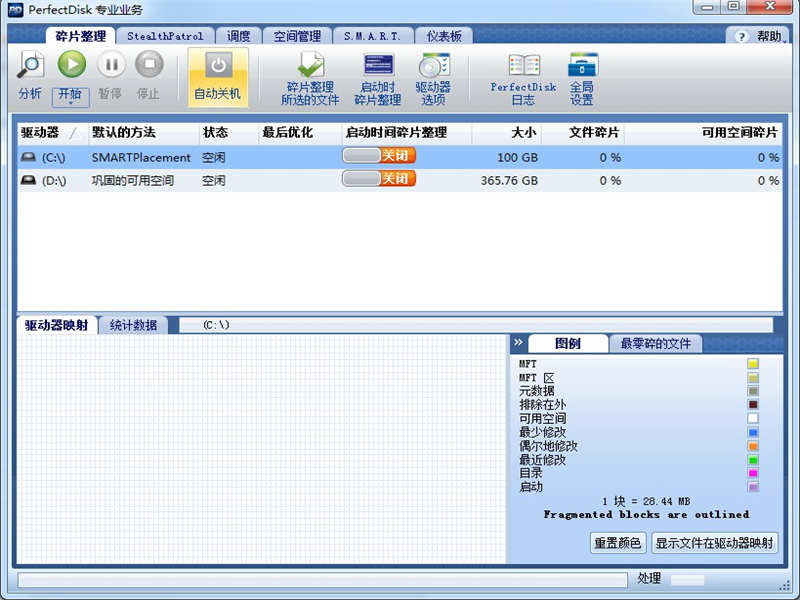Screen dimensions: 800x600
Task: Click the help question mark icon
Action: tap(741, 37)
